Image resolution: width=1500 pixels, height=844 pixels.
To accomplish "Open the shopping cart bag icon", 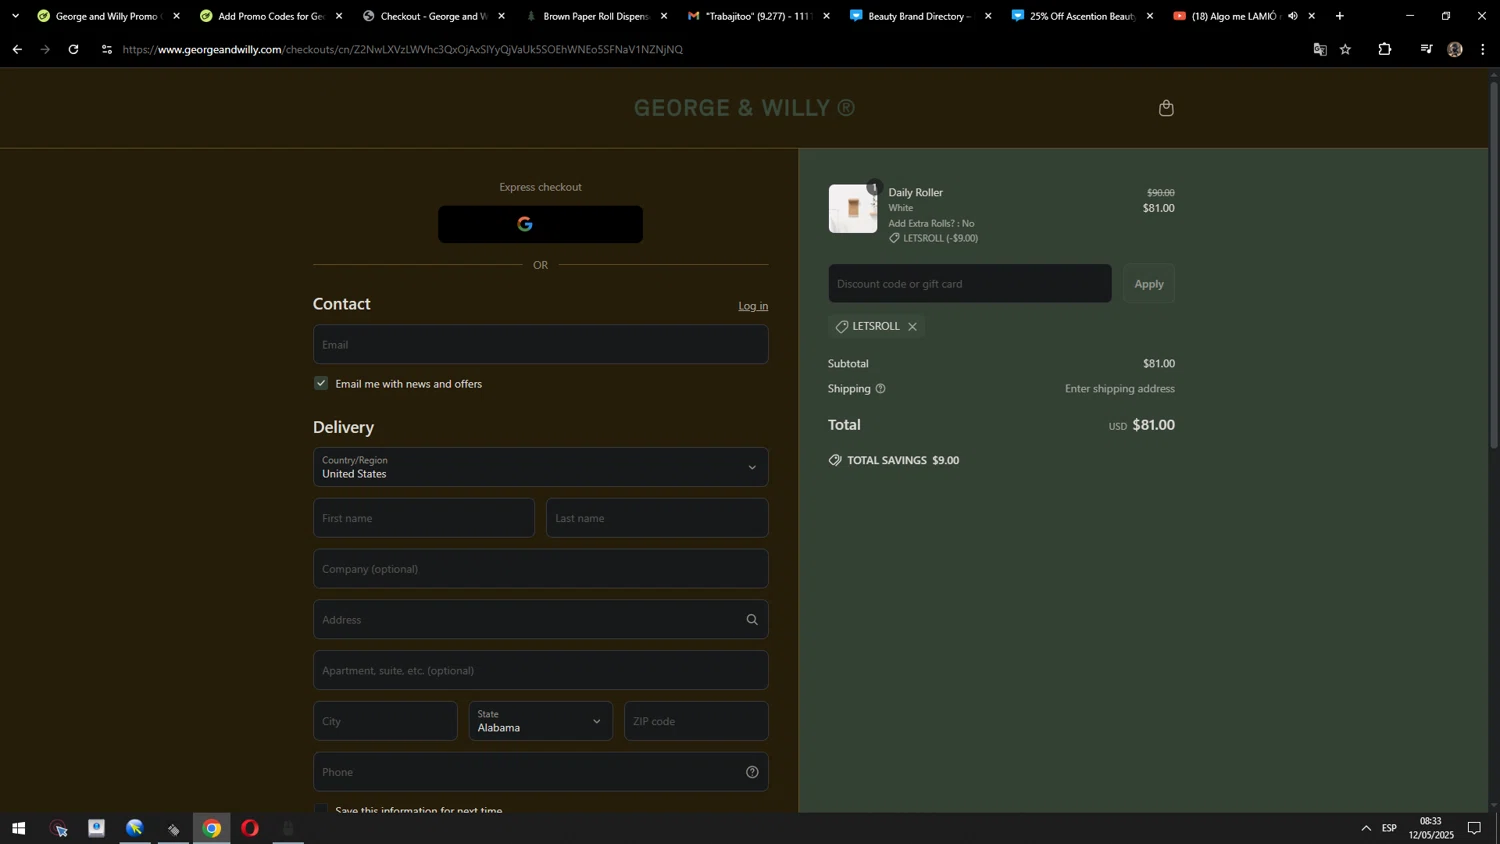I will (x=1166, y=108).
